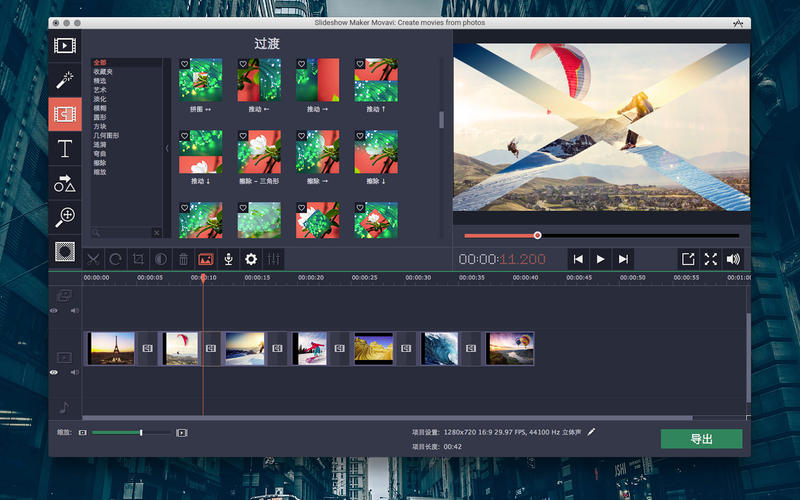This screenshot has width=800, height=500.
Task: Mute the main video track speaker
Action: (x=75, y=372)
